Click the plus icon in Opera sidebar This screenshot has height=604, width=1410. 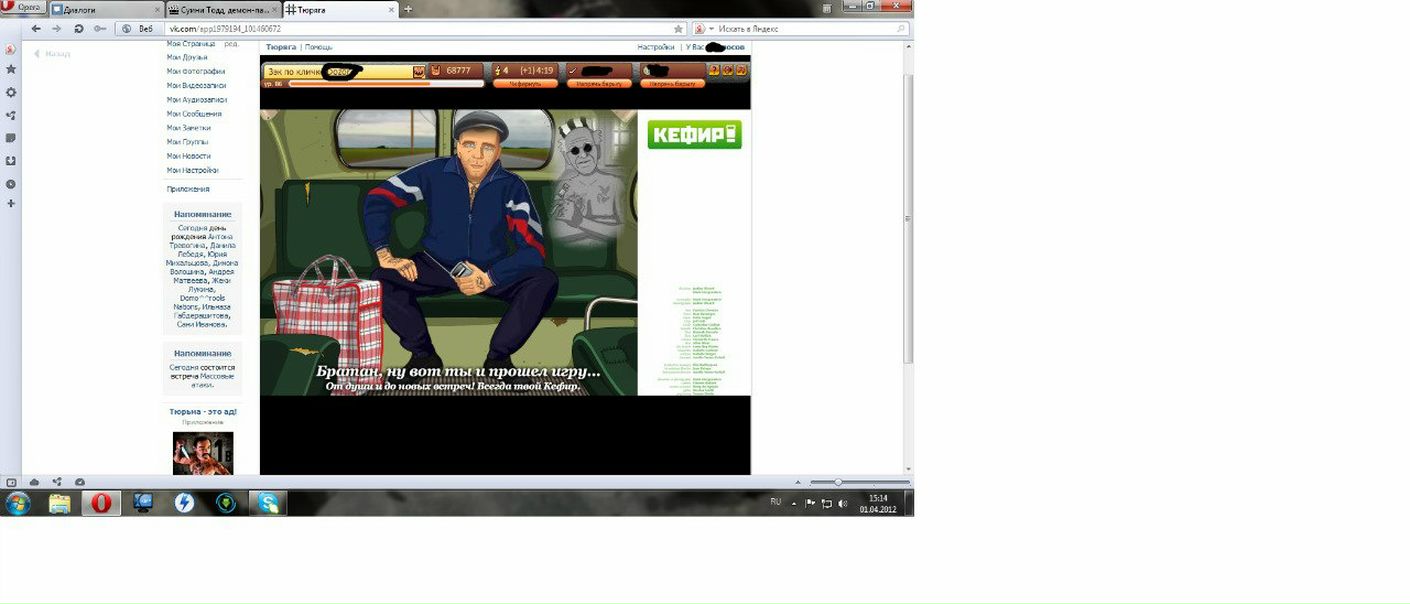coord(11,204)
